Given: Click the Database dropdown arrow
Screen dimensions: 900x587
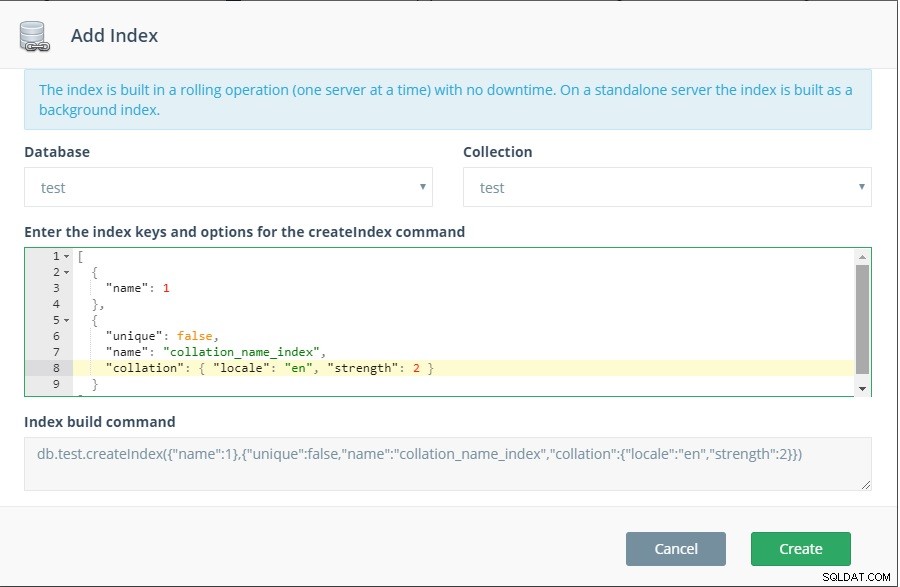Looking at the screenshot, I should click(422, 186).
